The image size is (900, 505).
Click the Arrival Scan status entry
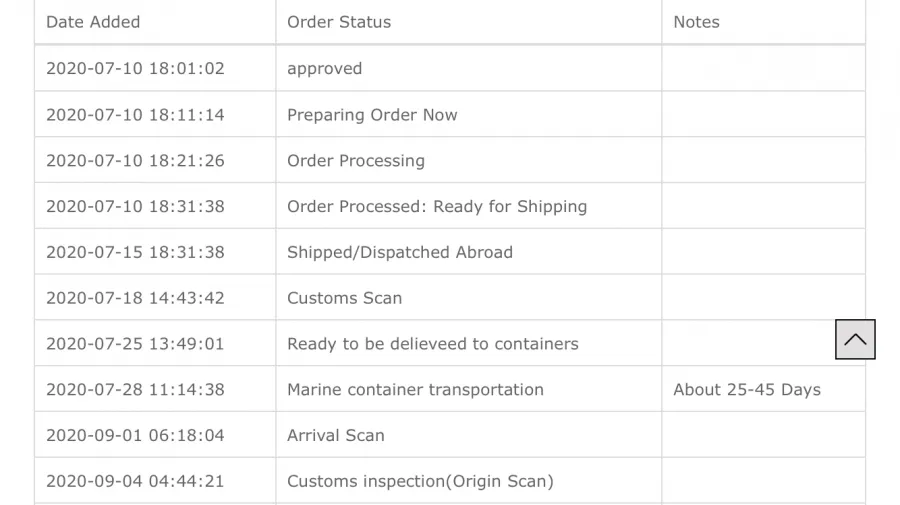point(336,436)
